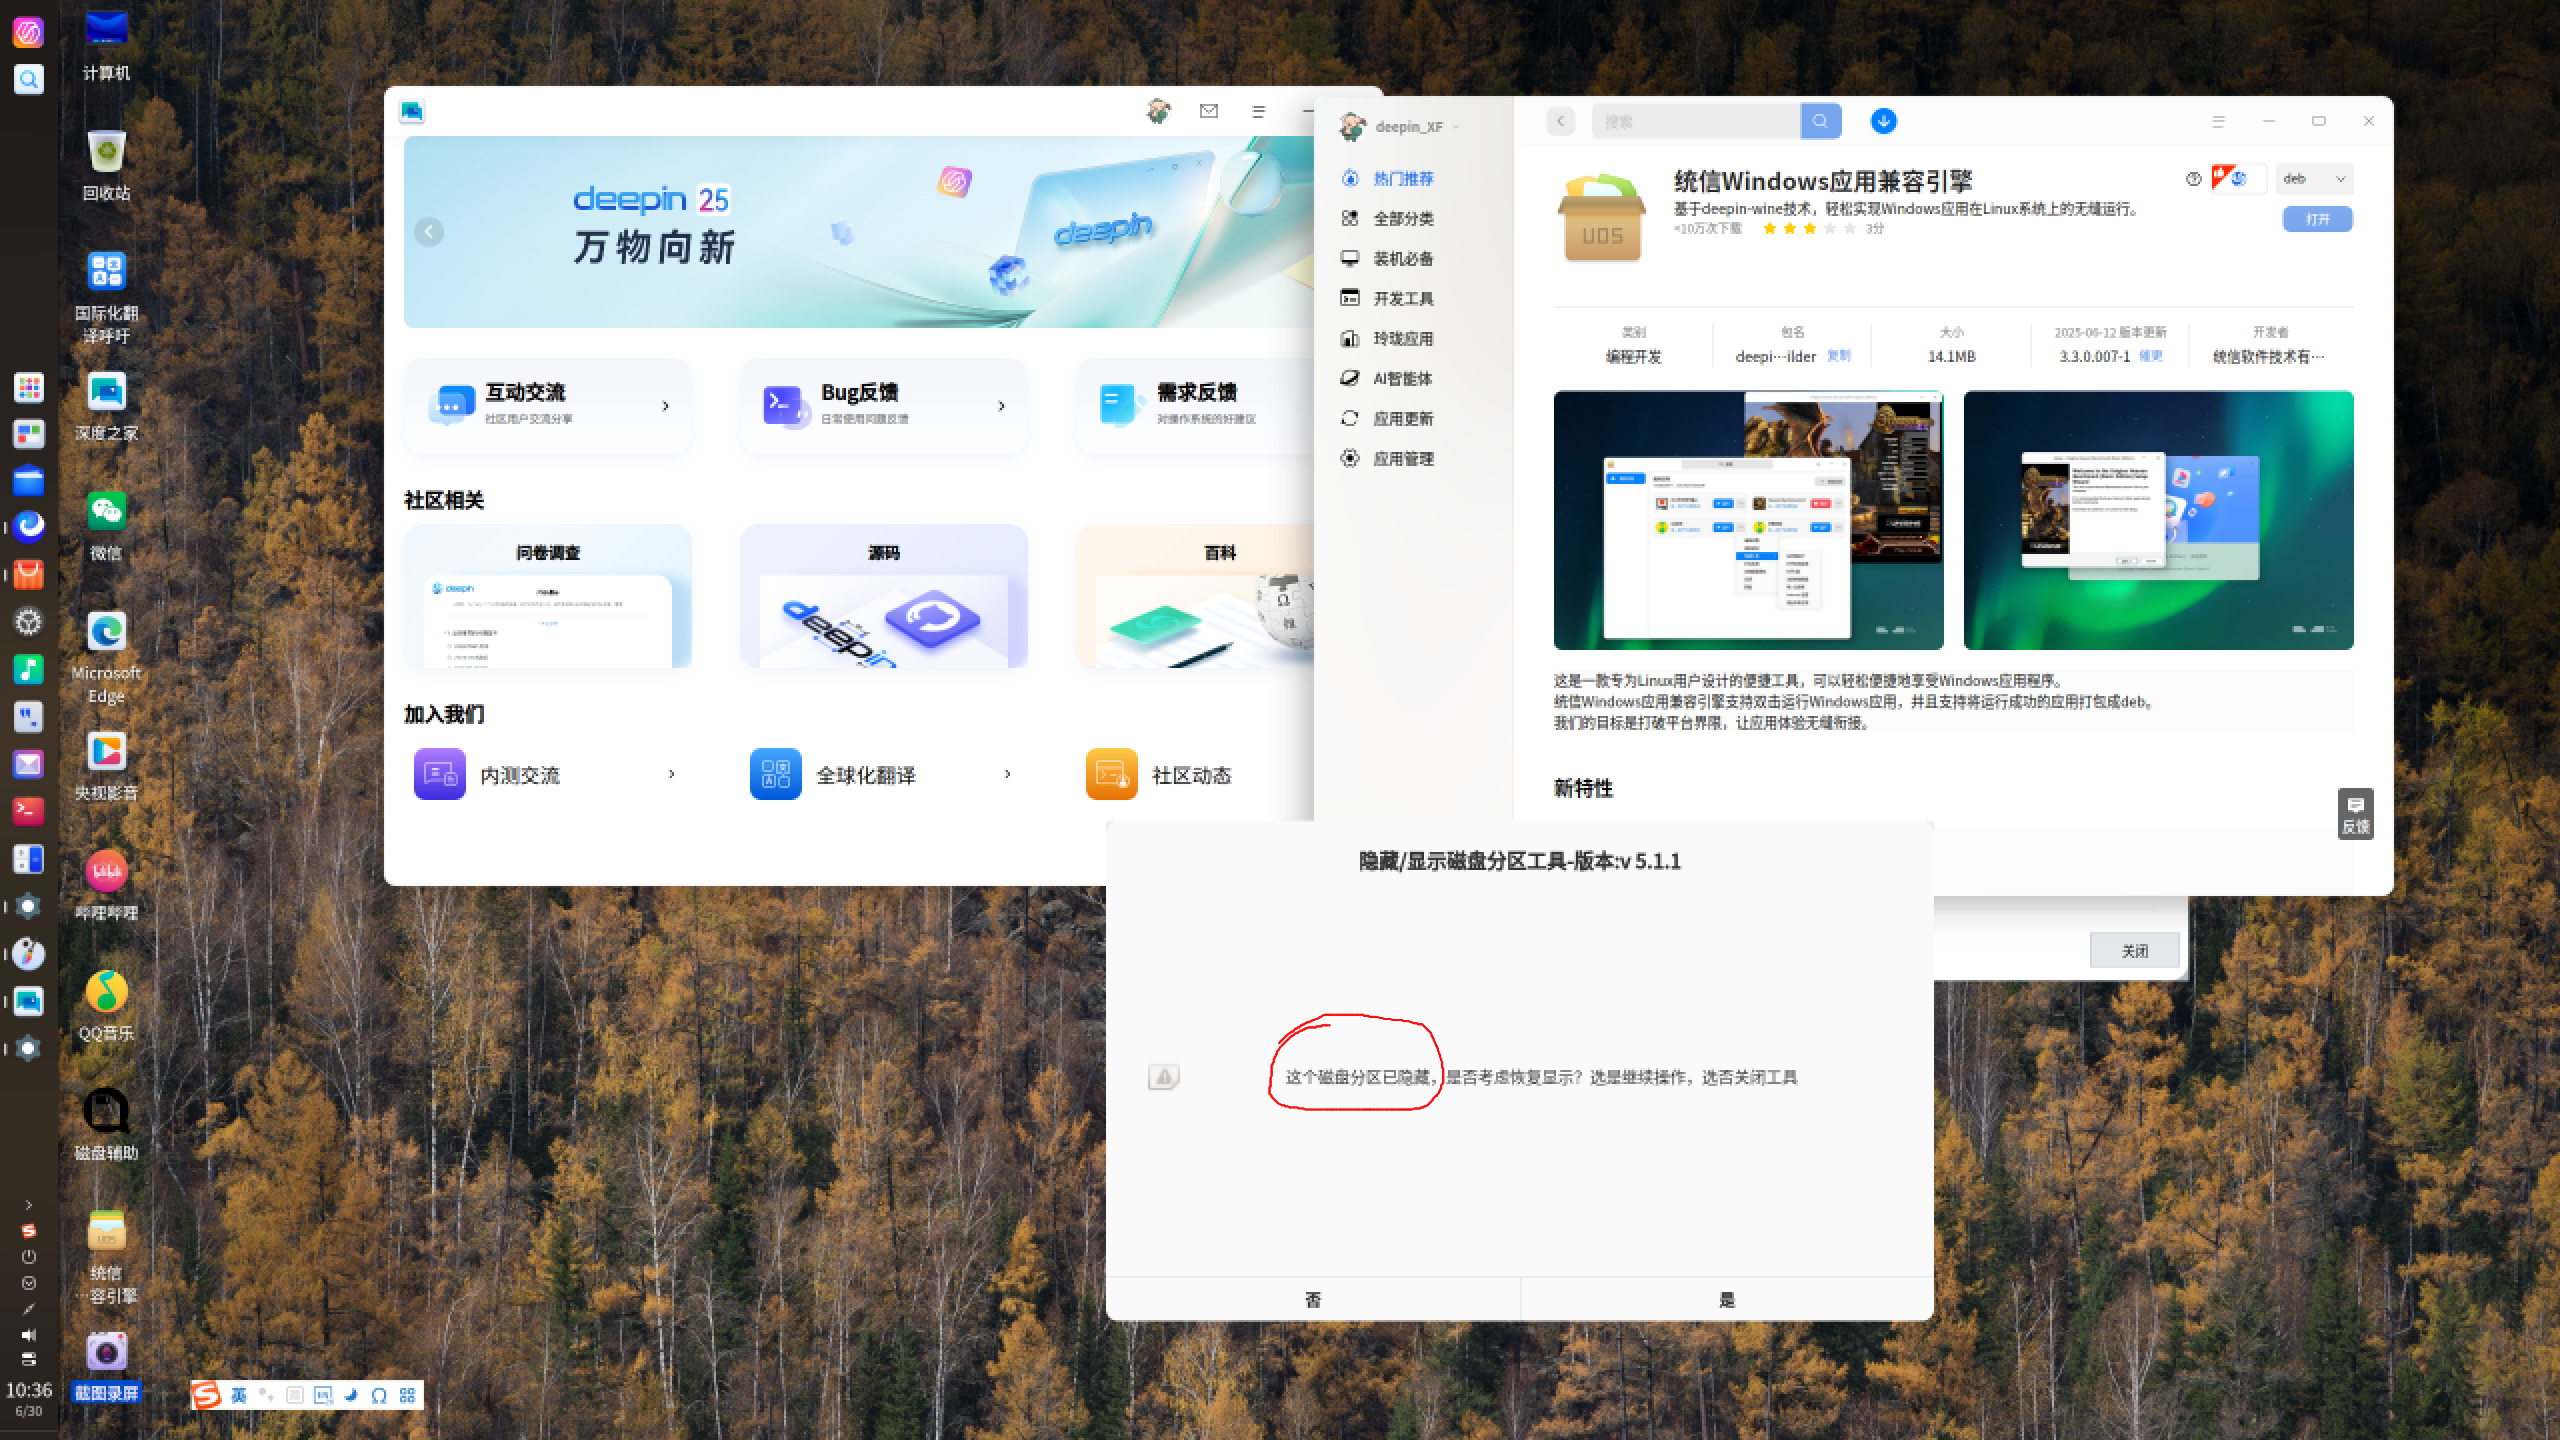Select 全部分类 in app store sidebar
This screenshot has width=2560, height=1440.
point(1388,219)
